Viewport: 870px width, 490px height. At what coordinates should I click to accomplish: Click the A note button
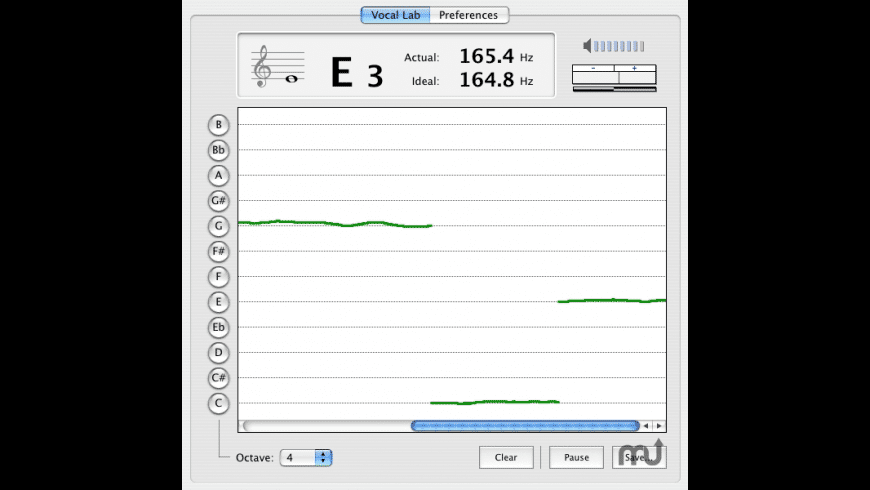point(219,175)
